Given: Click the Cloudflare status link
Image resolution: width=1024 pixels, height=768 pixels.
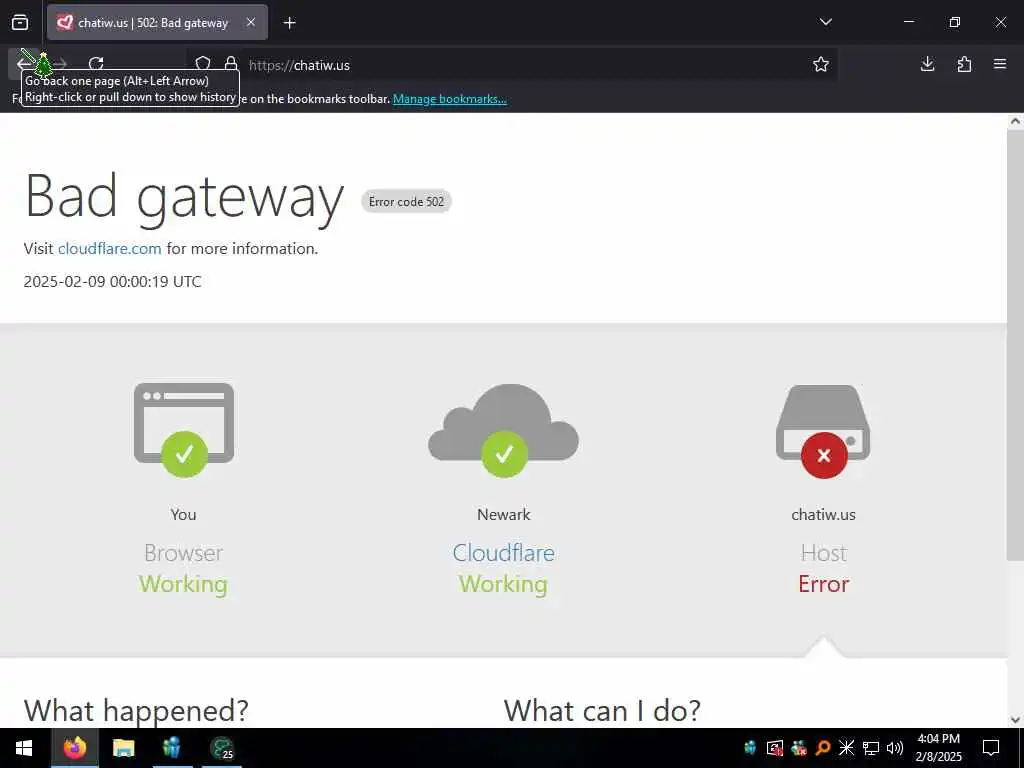Looking at the screenshot, I should click(x=504, y=553).
